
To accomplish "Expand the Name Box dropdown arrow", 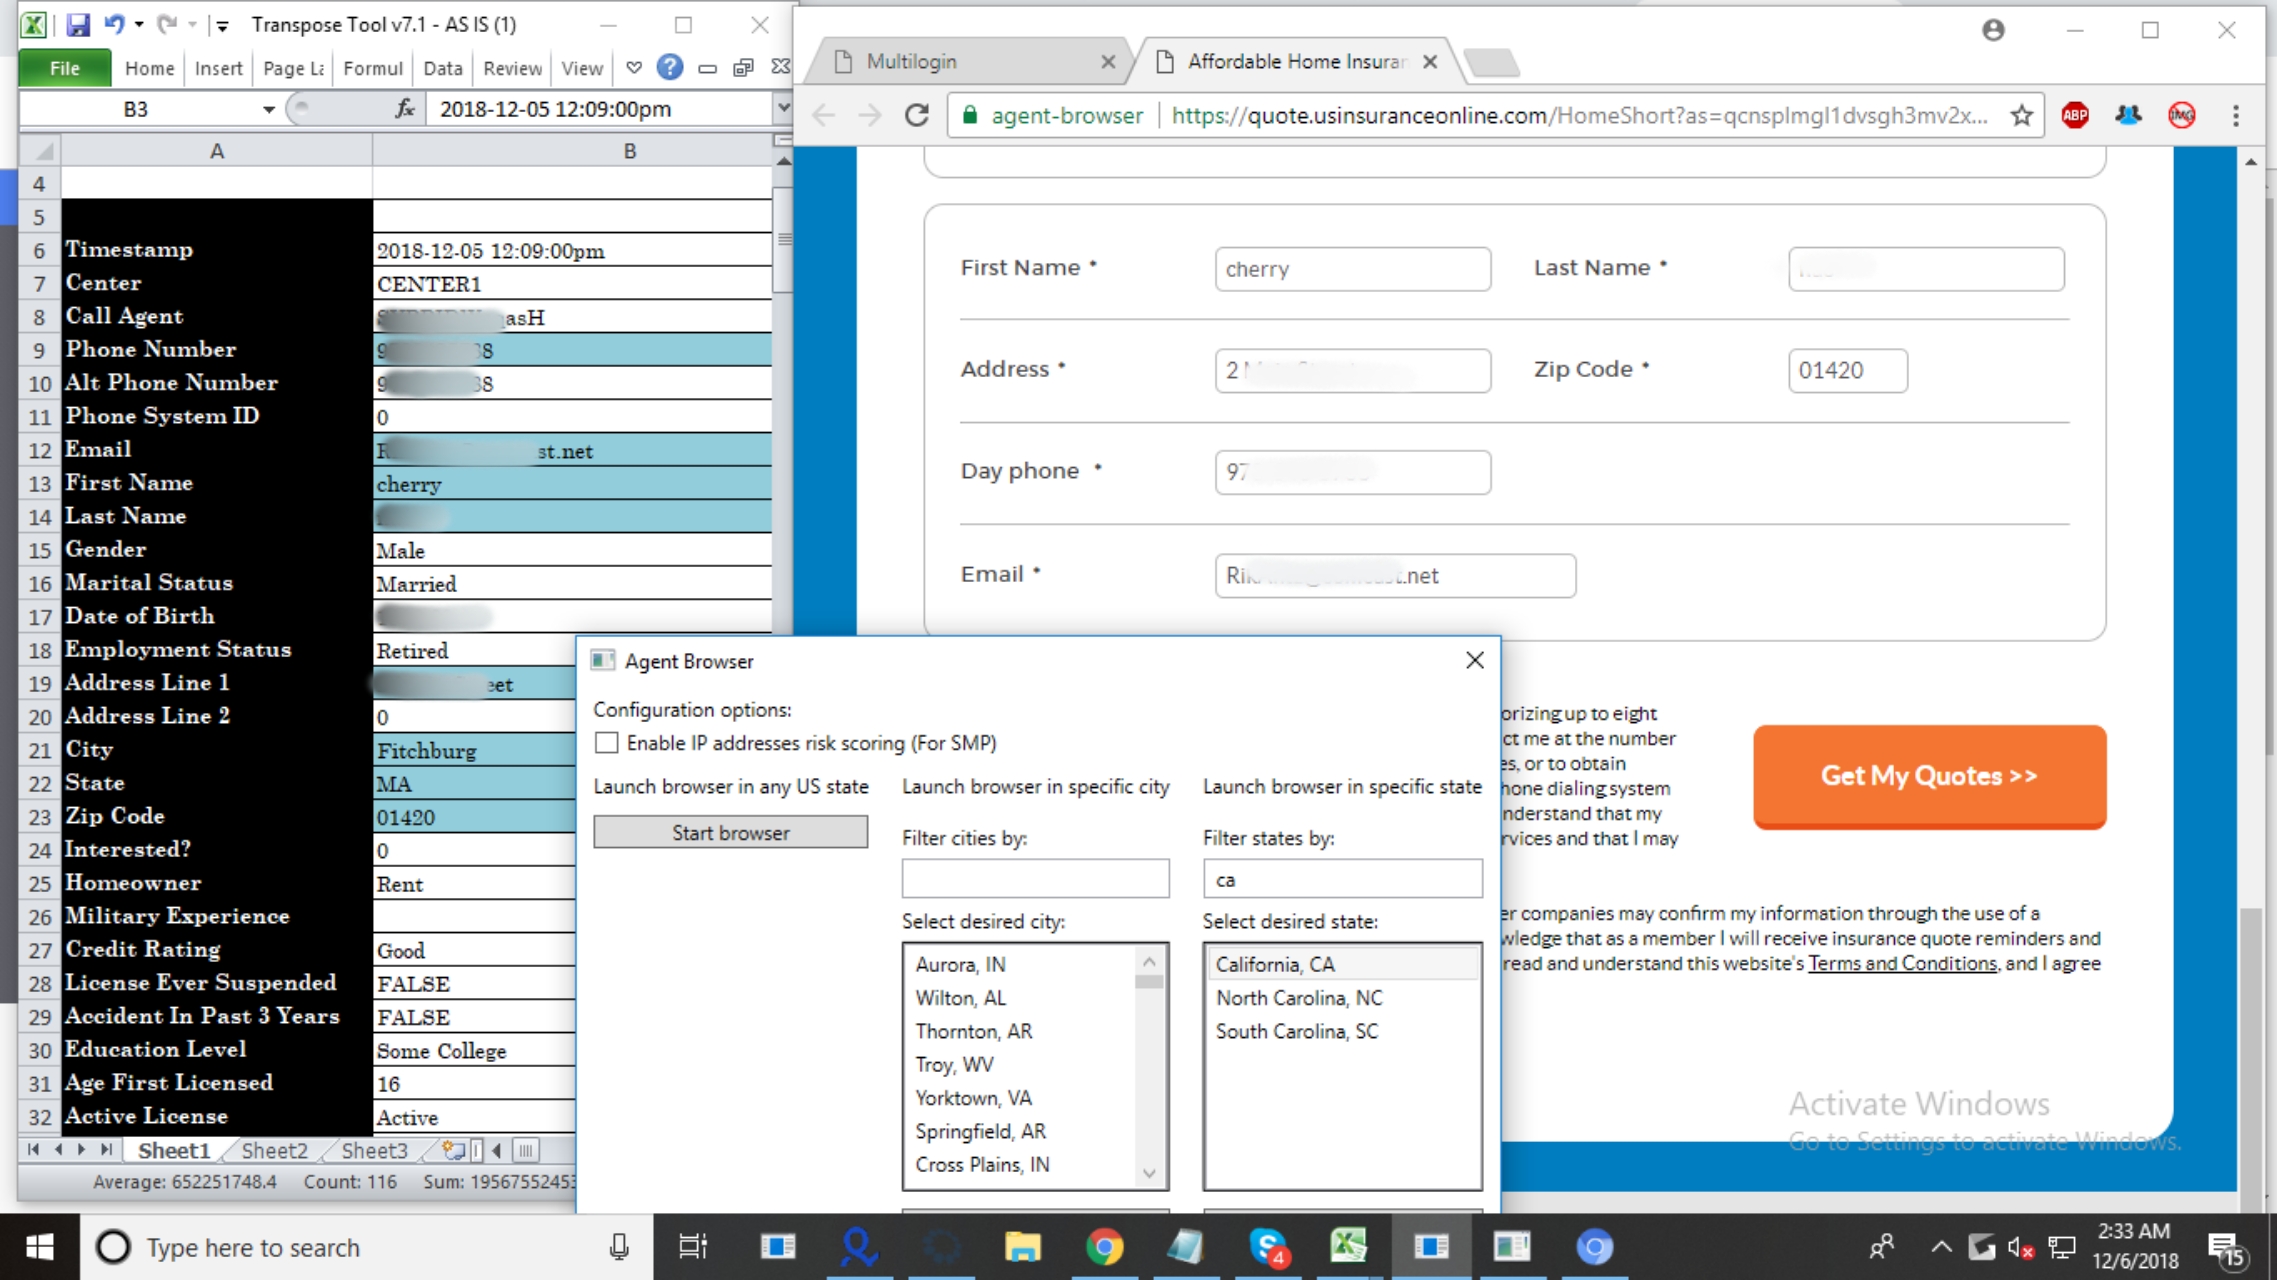I will (268, 109).
